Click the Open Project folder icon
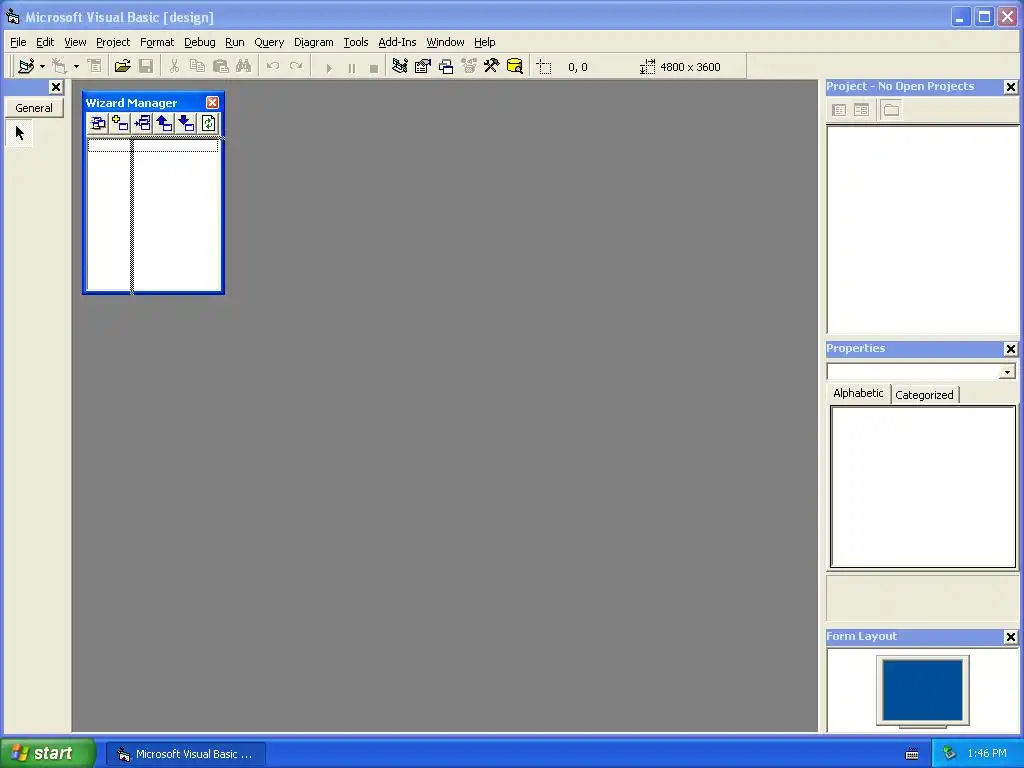The height and width of the screenshot is (768, 1024). click(x=122, y=66)
